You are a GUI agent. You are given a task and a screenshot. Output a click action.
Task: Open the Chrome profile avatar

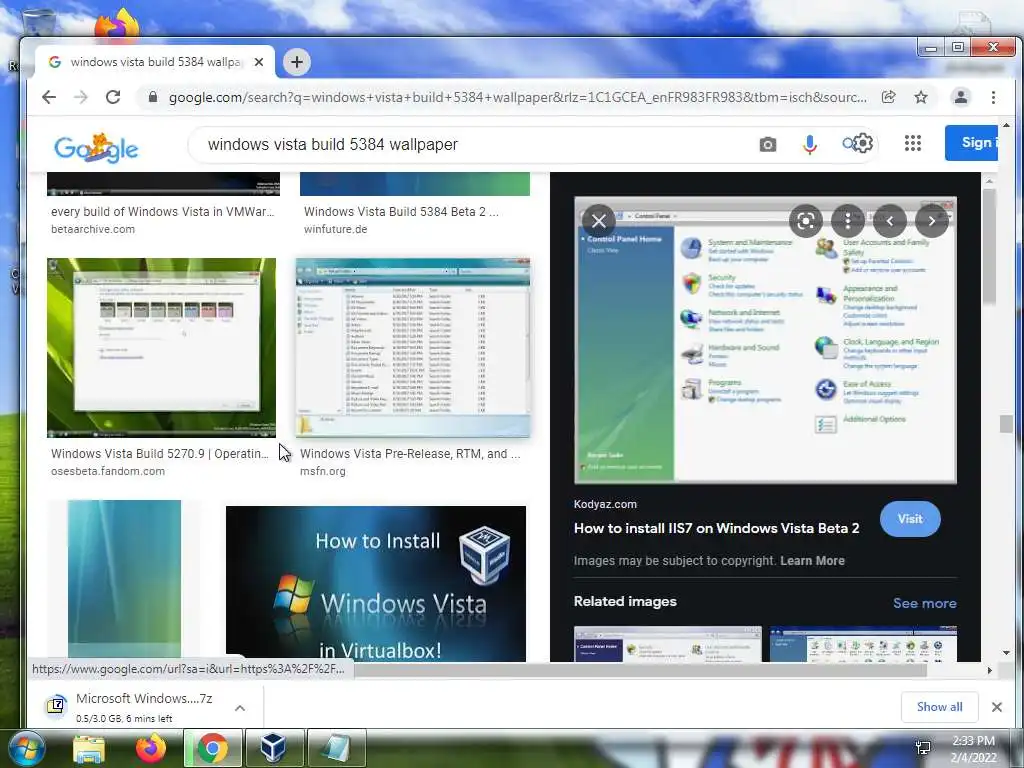pyautogui.click(x=961, y=97)
